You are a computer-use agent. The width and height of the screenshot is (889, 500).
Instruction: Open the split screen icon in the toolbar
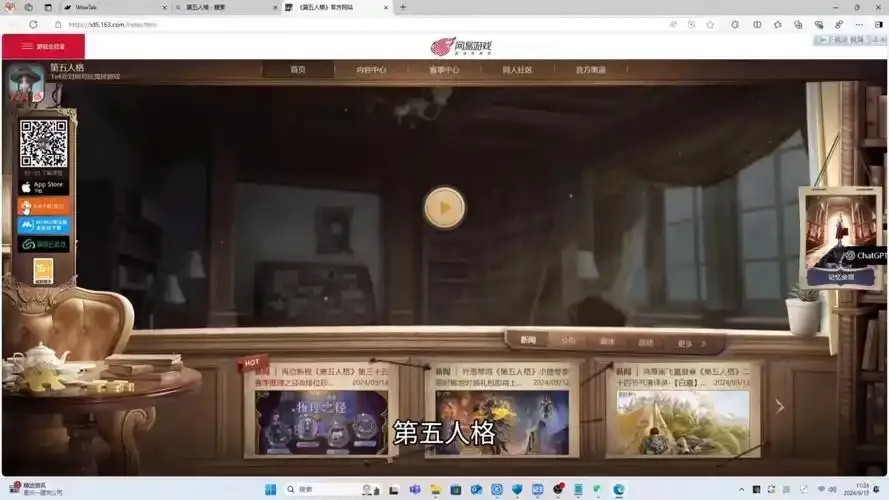(757, 24)
